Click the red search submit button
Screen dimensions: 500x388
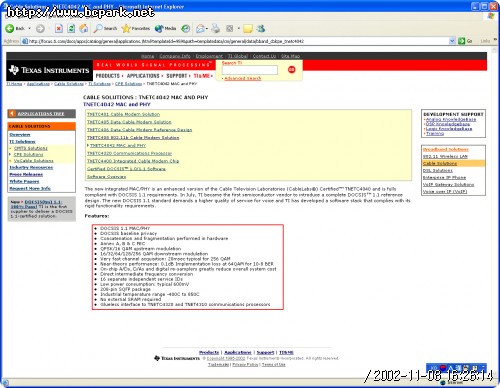point(291,69)
